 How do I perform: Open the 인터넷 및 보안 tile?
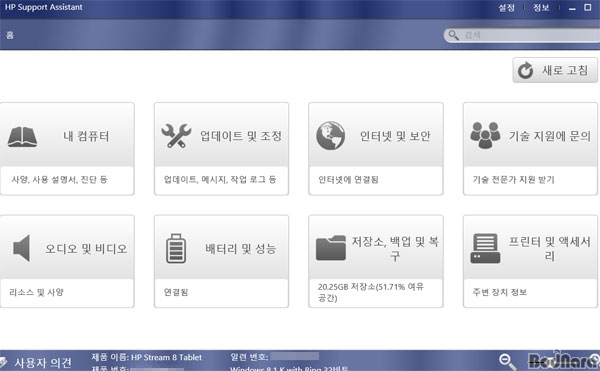coord(376,148)
